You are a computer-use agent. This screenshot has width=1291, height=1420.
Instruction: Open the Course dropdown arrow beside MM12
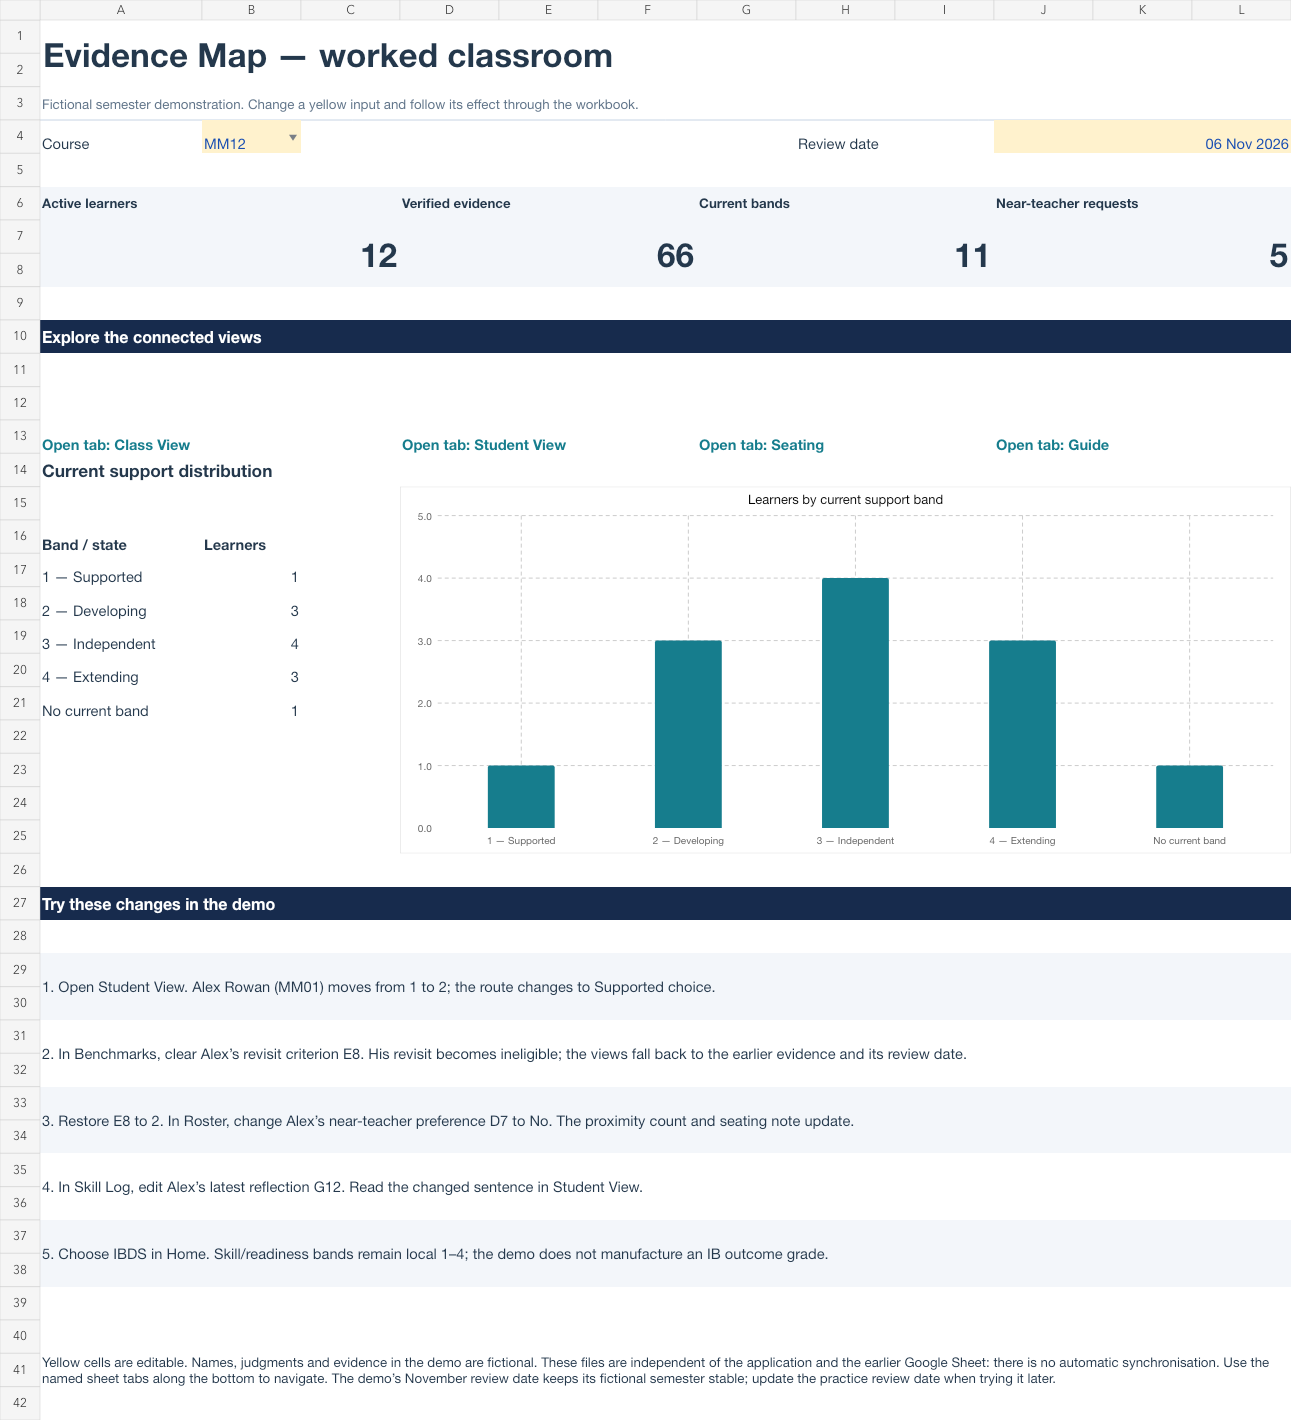point(293,137)
